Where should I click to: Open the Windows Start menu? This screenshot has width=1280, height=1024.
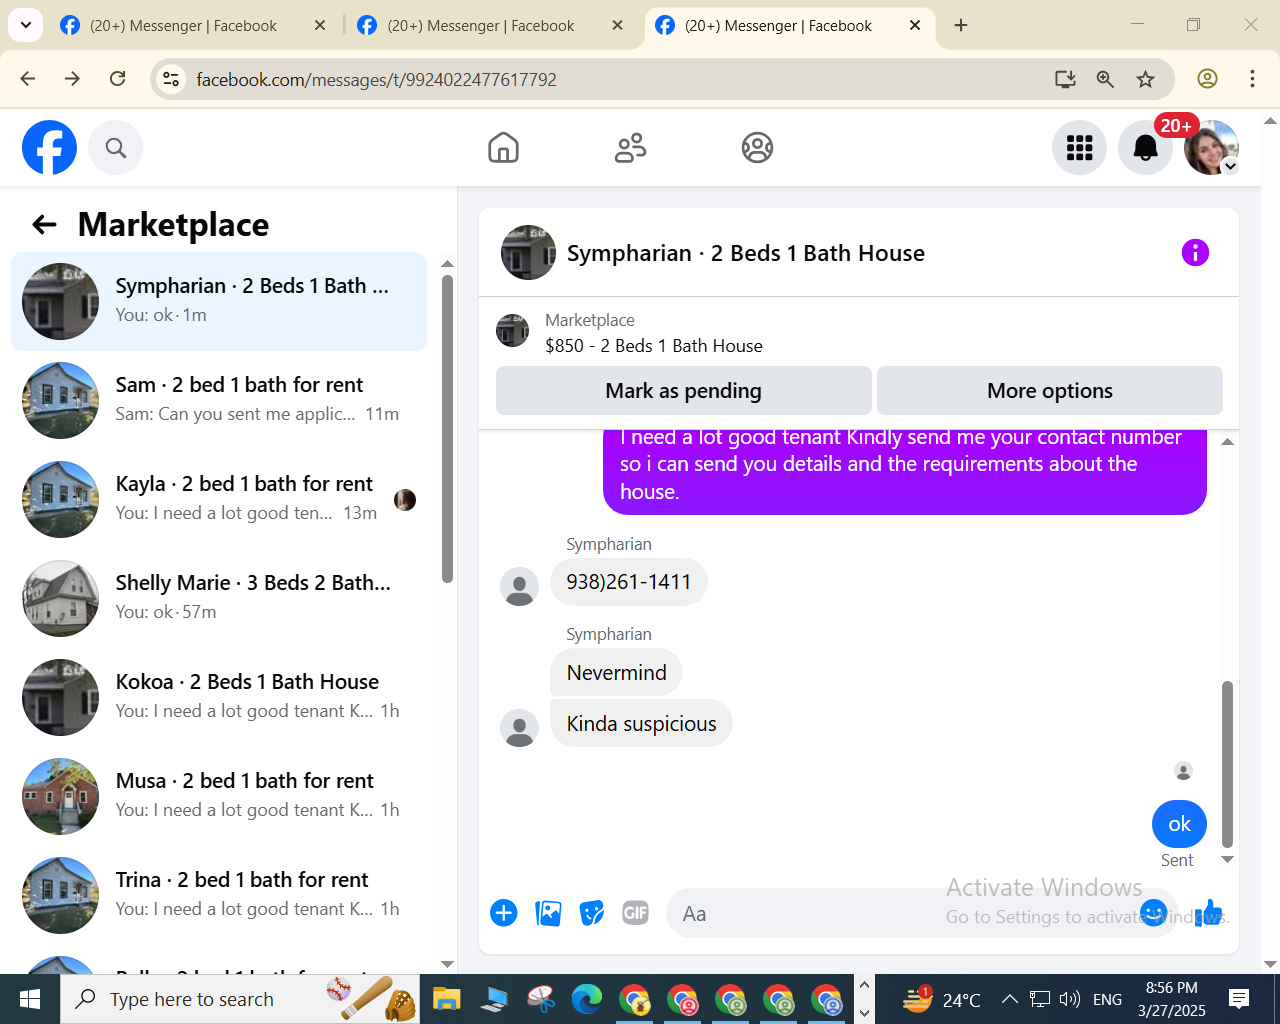click(x=30, y=999)
